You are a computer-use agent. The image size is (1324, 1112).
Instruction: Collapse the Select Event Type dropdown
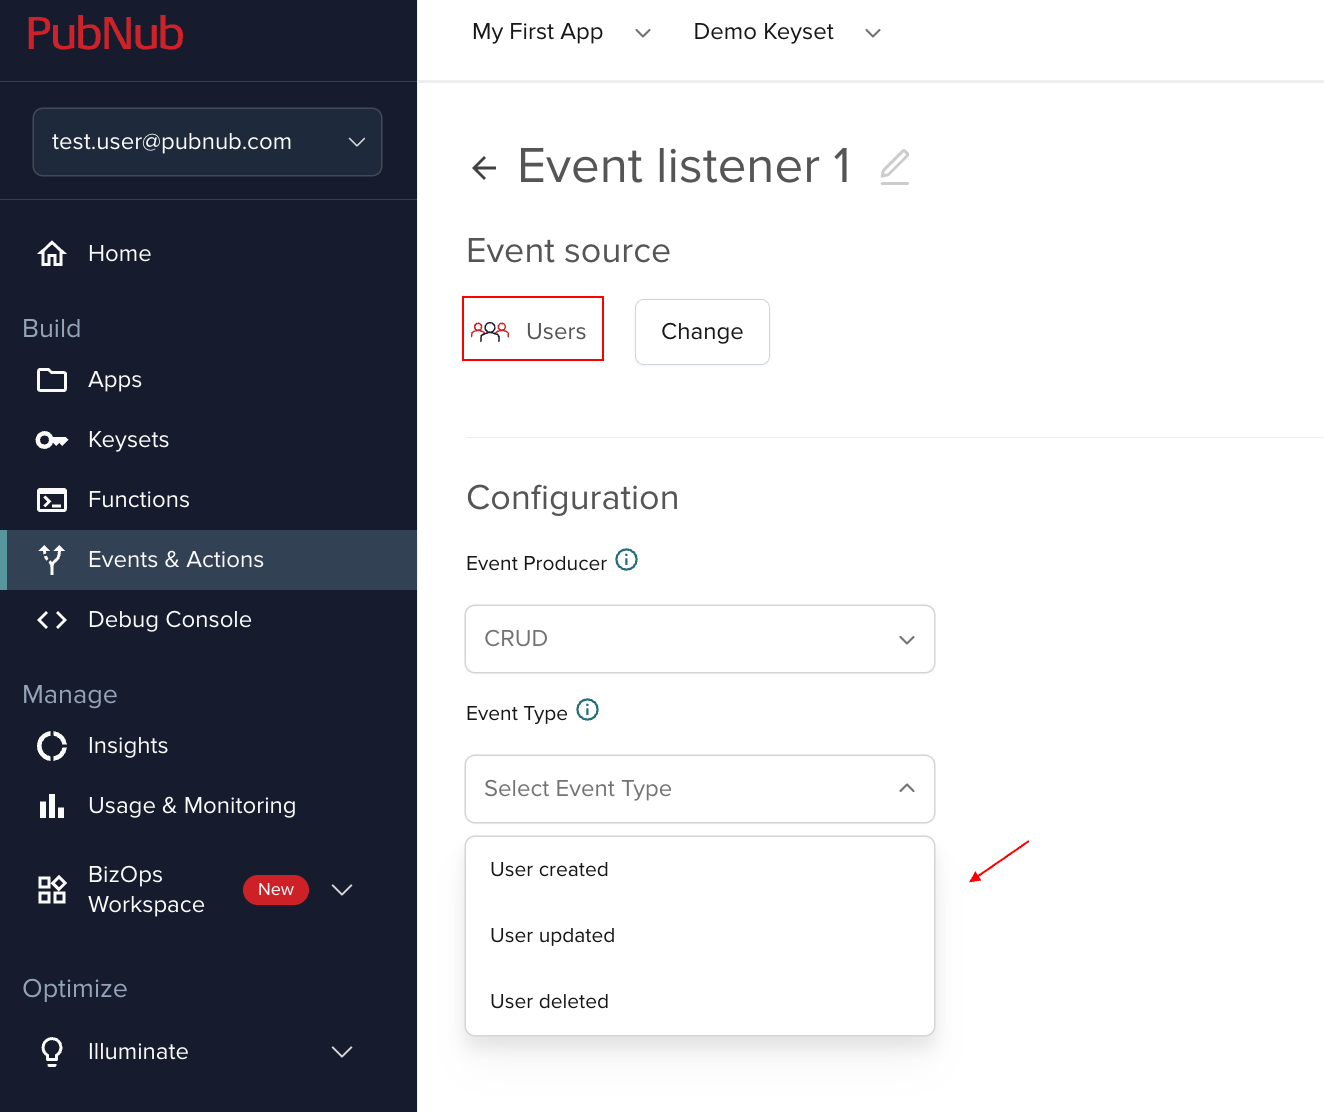(x=906, y=789)
